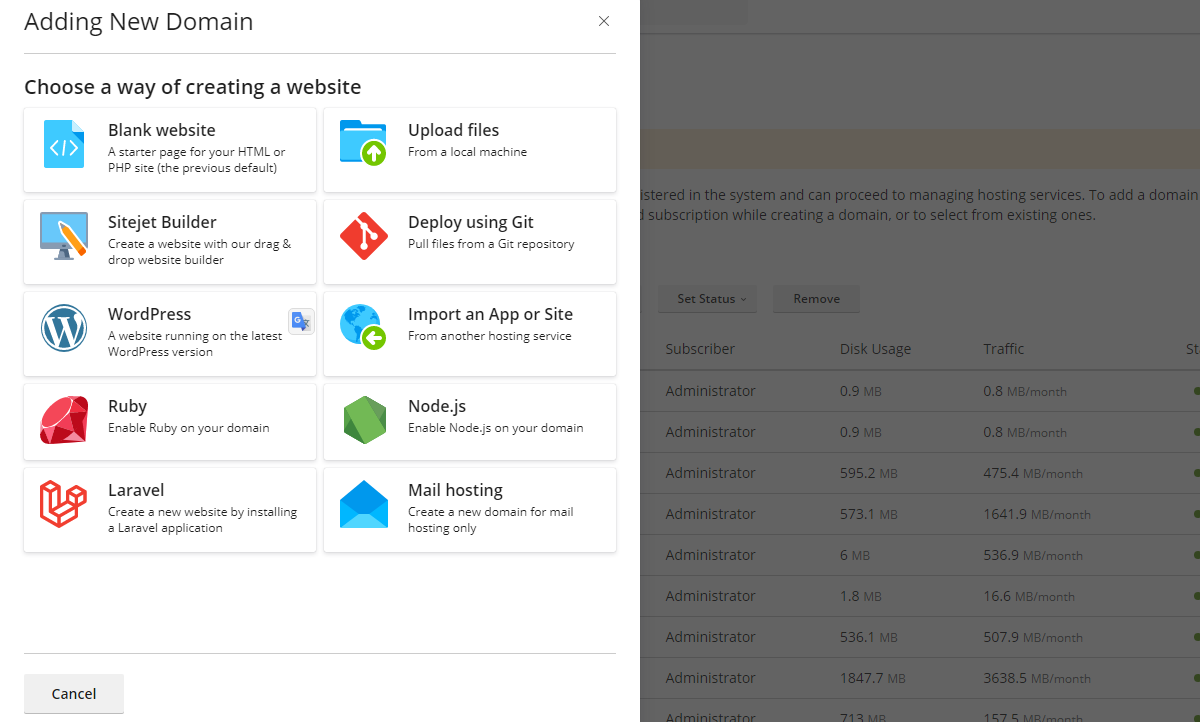Click the Git logo icon
1200x722 pixels.
pos(364,236)
